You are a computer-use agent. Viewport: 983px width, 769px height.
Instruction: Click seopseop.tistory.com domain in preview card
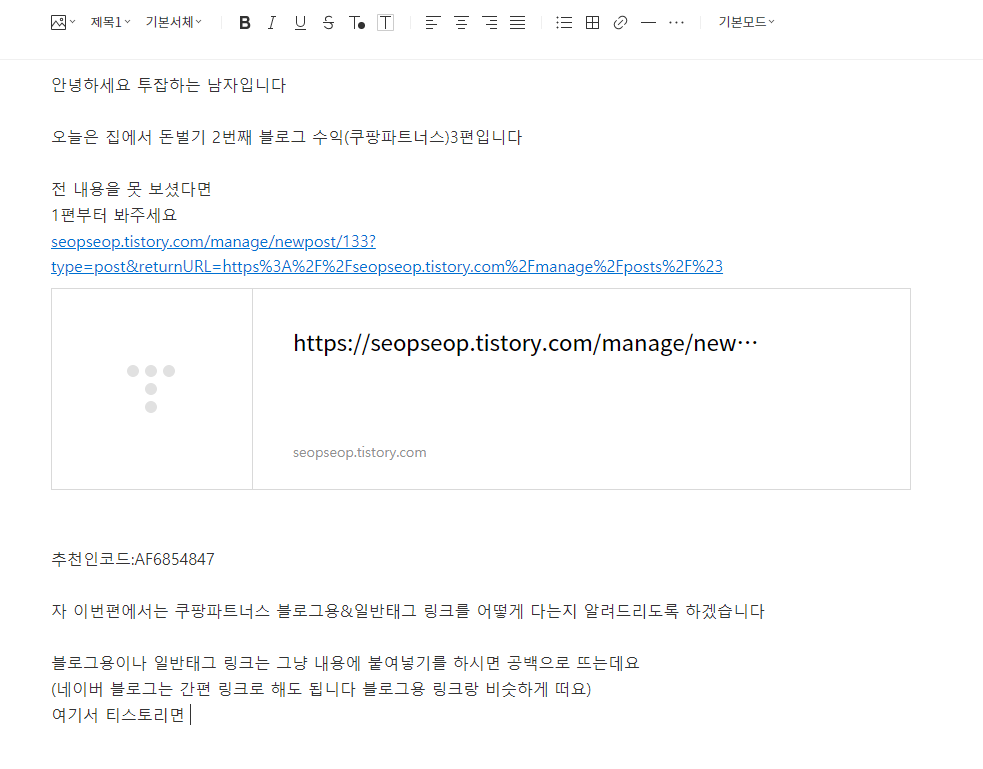click(x=359, y=453)
